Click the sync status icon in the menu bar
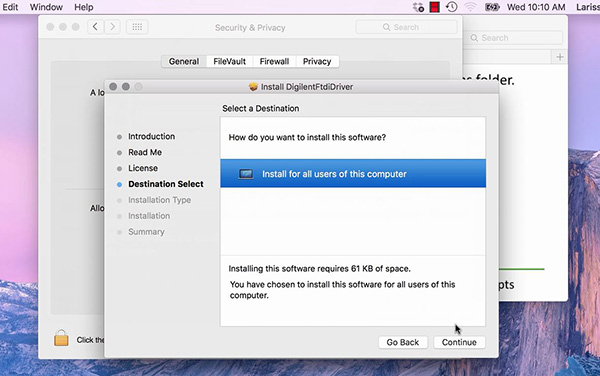Viewport: 600px width, 376px height. point(418,7)
